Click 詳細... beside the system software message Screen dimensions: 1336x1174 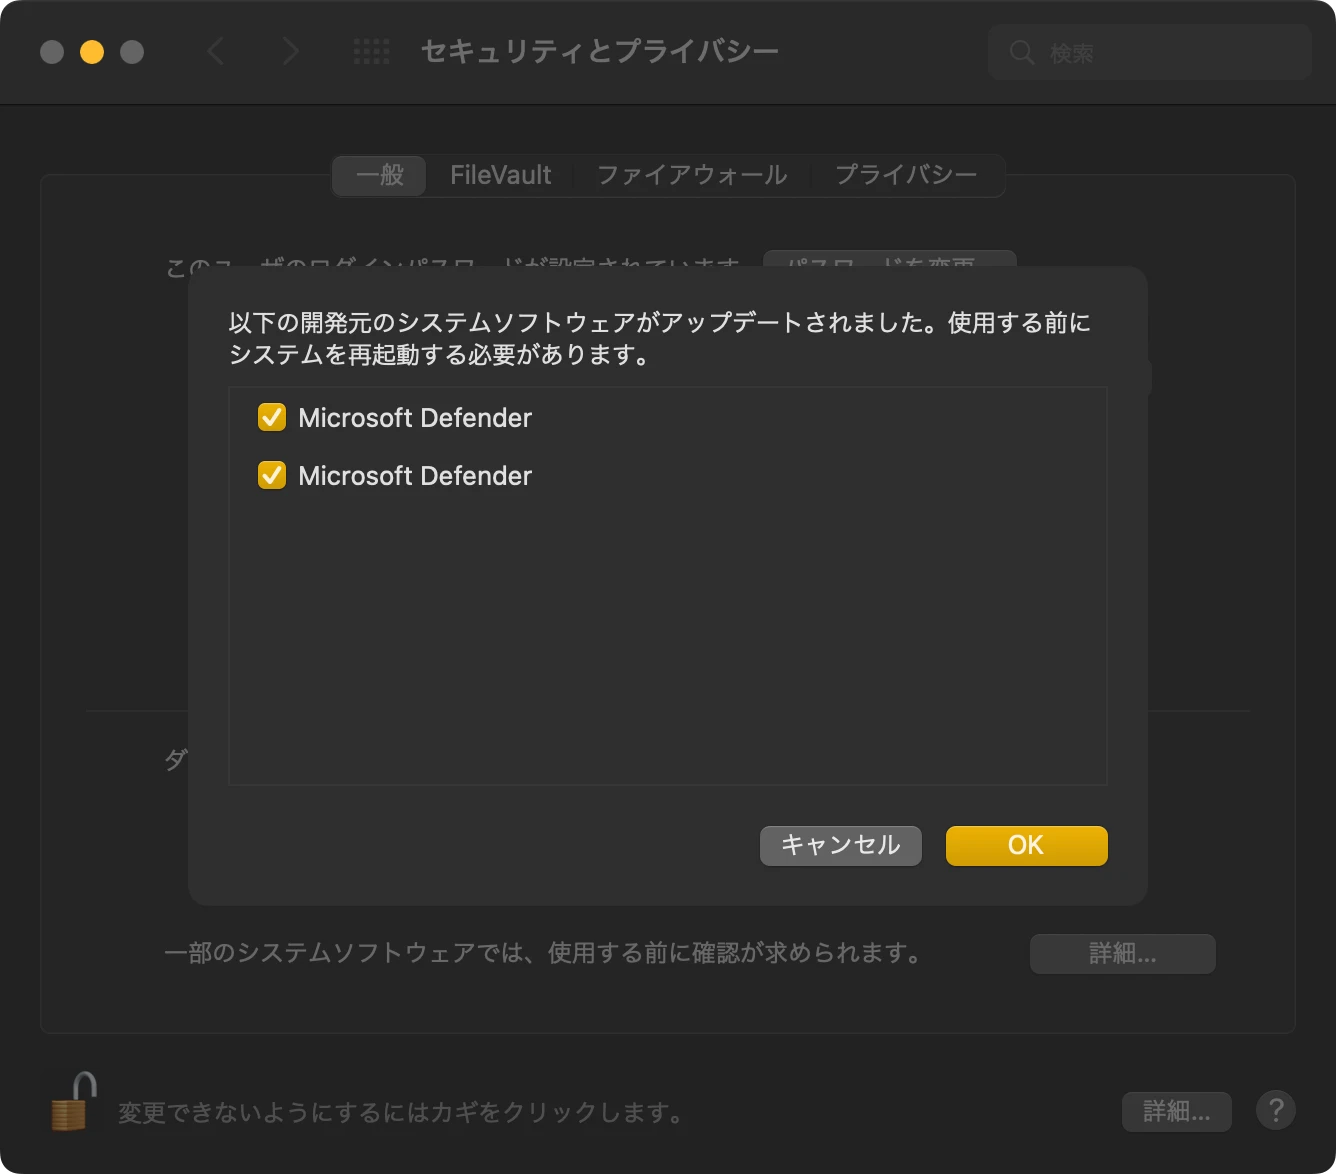pyautogui.click(x=1122, y=954)
